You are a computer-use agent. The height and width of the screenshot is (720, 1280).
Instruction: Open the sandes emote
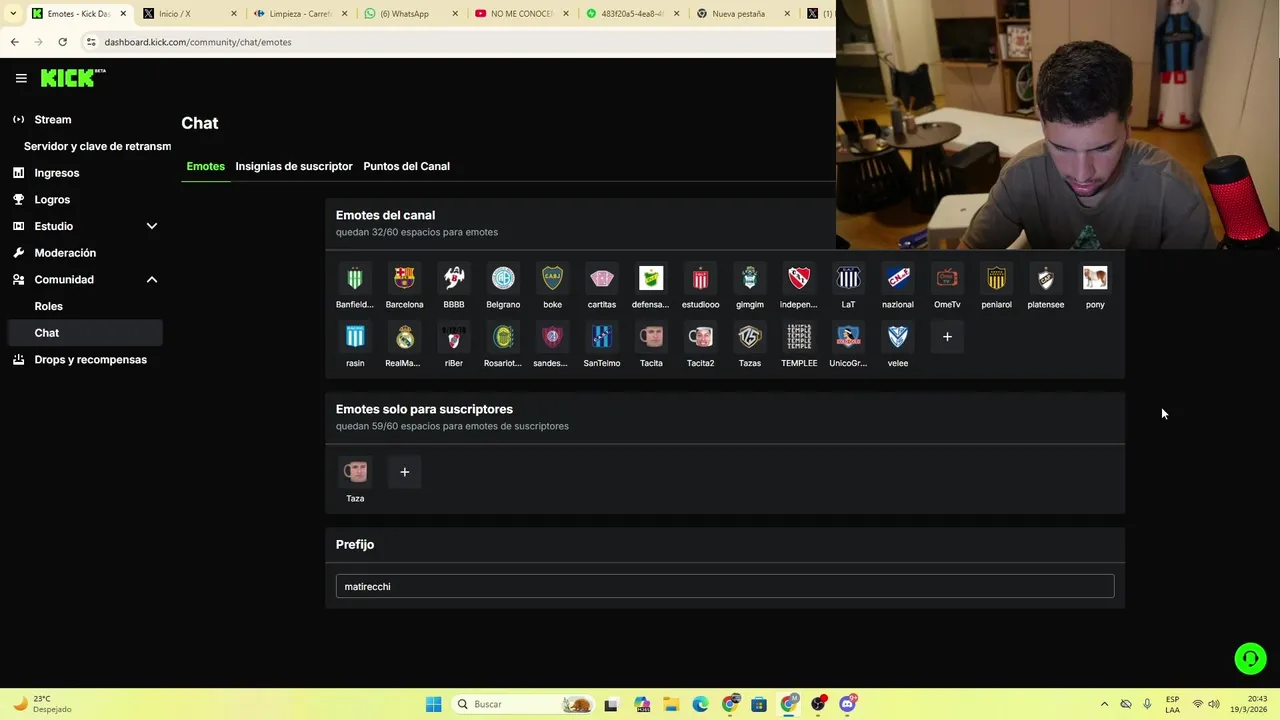(552, 337)
